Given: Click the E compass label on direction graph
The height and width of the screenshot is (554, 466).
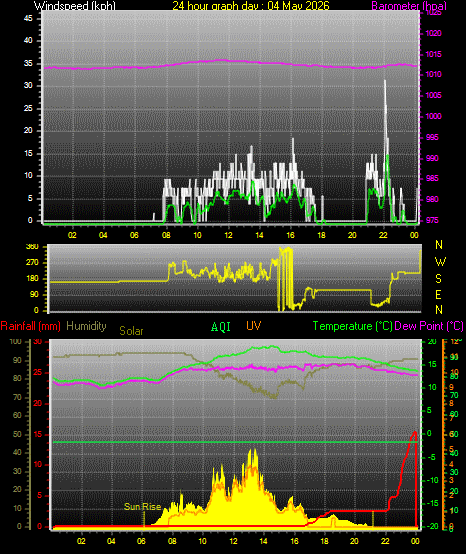Looking at the screenshot, I should (x=438, y=294).
